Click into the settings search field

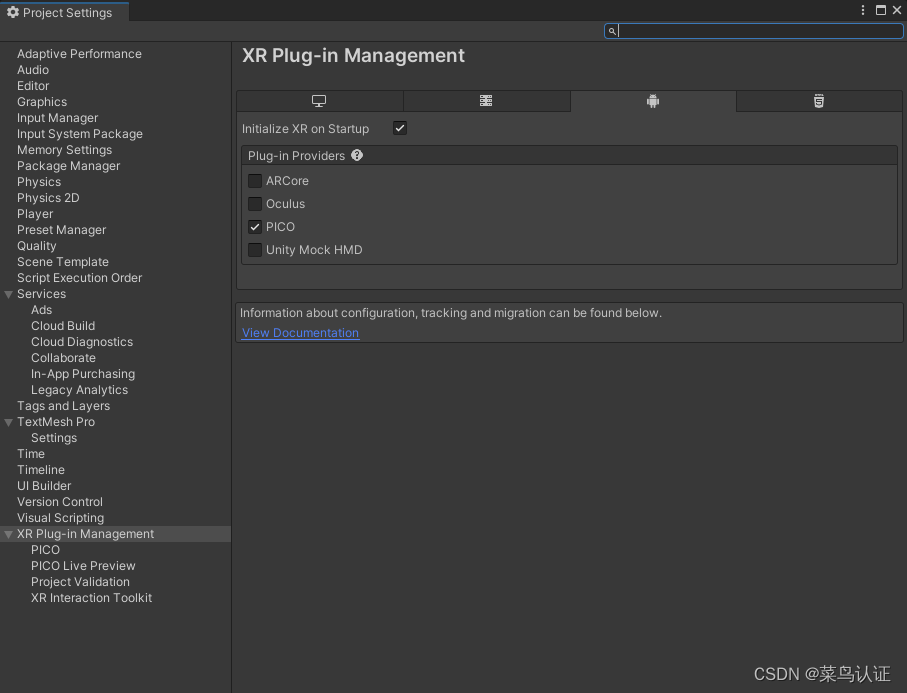(758, 31)
